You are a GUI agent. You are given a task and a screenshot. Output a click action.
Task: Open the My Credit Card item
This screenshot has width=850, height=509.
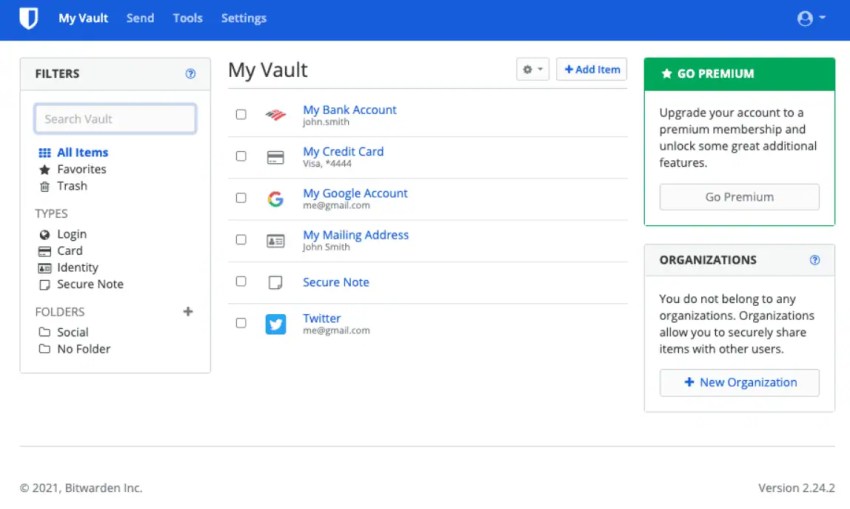343,151
